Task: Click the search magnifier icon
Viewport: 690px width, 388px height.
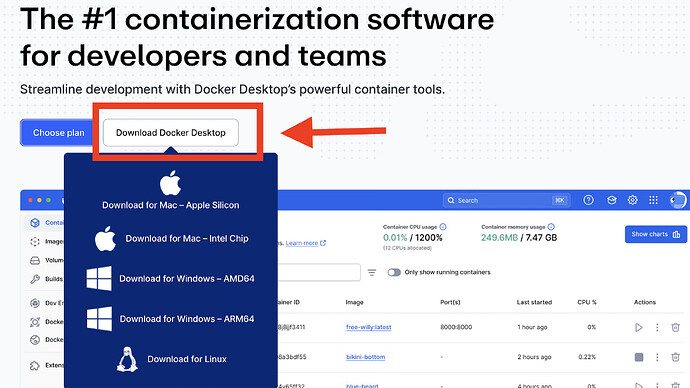Action: (x=451, y=200)
